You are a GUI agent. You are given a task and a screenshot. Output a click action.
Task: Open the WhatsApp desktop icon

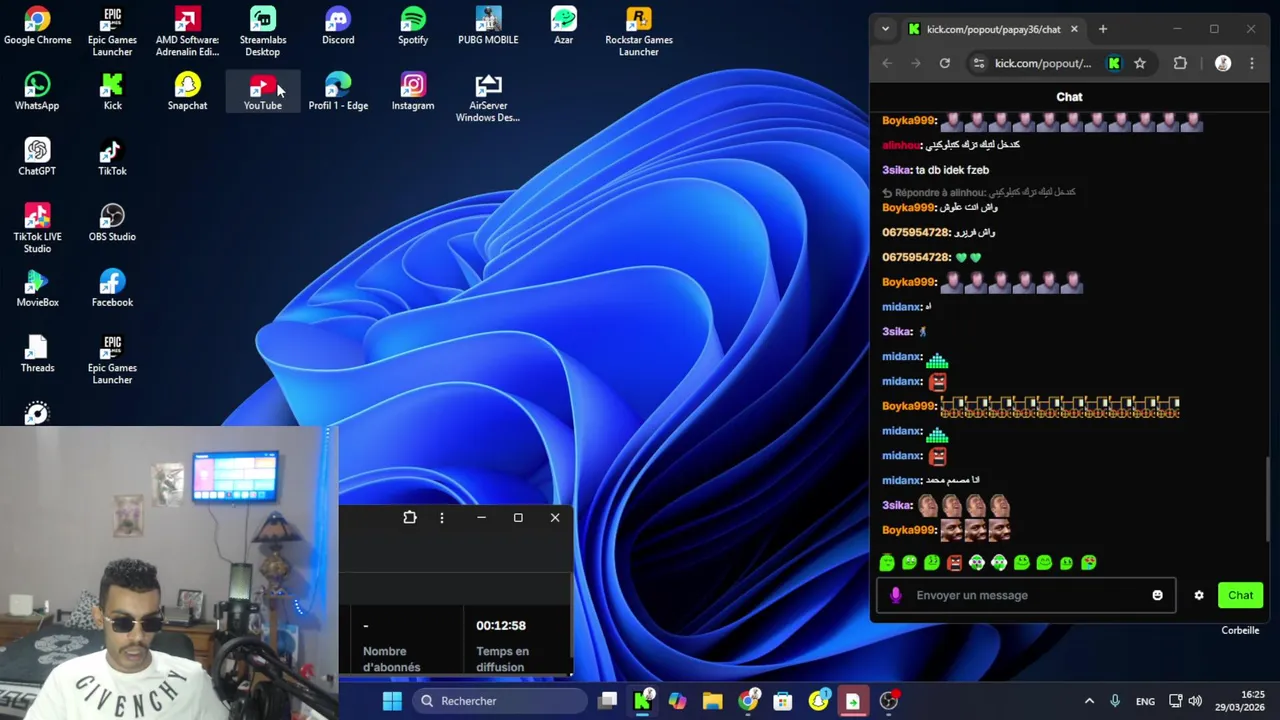pos(37,92)
